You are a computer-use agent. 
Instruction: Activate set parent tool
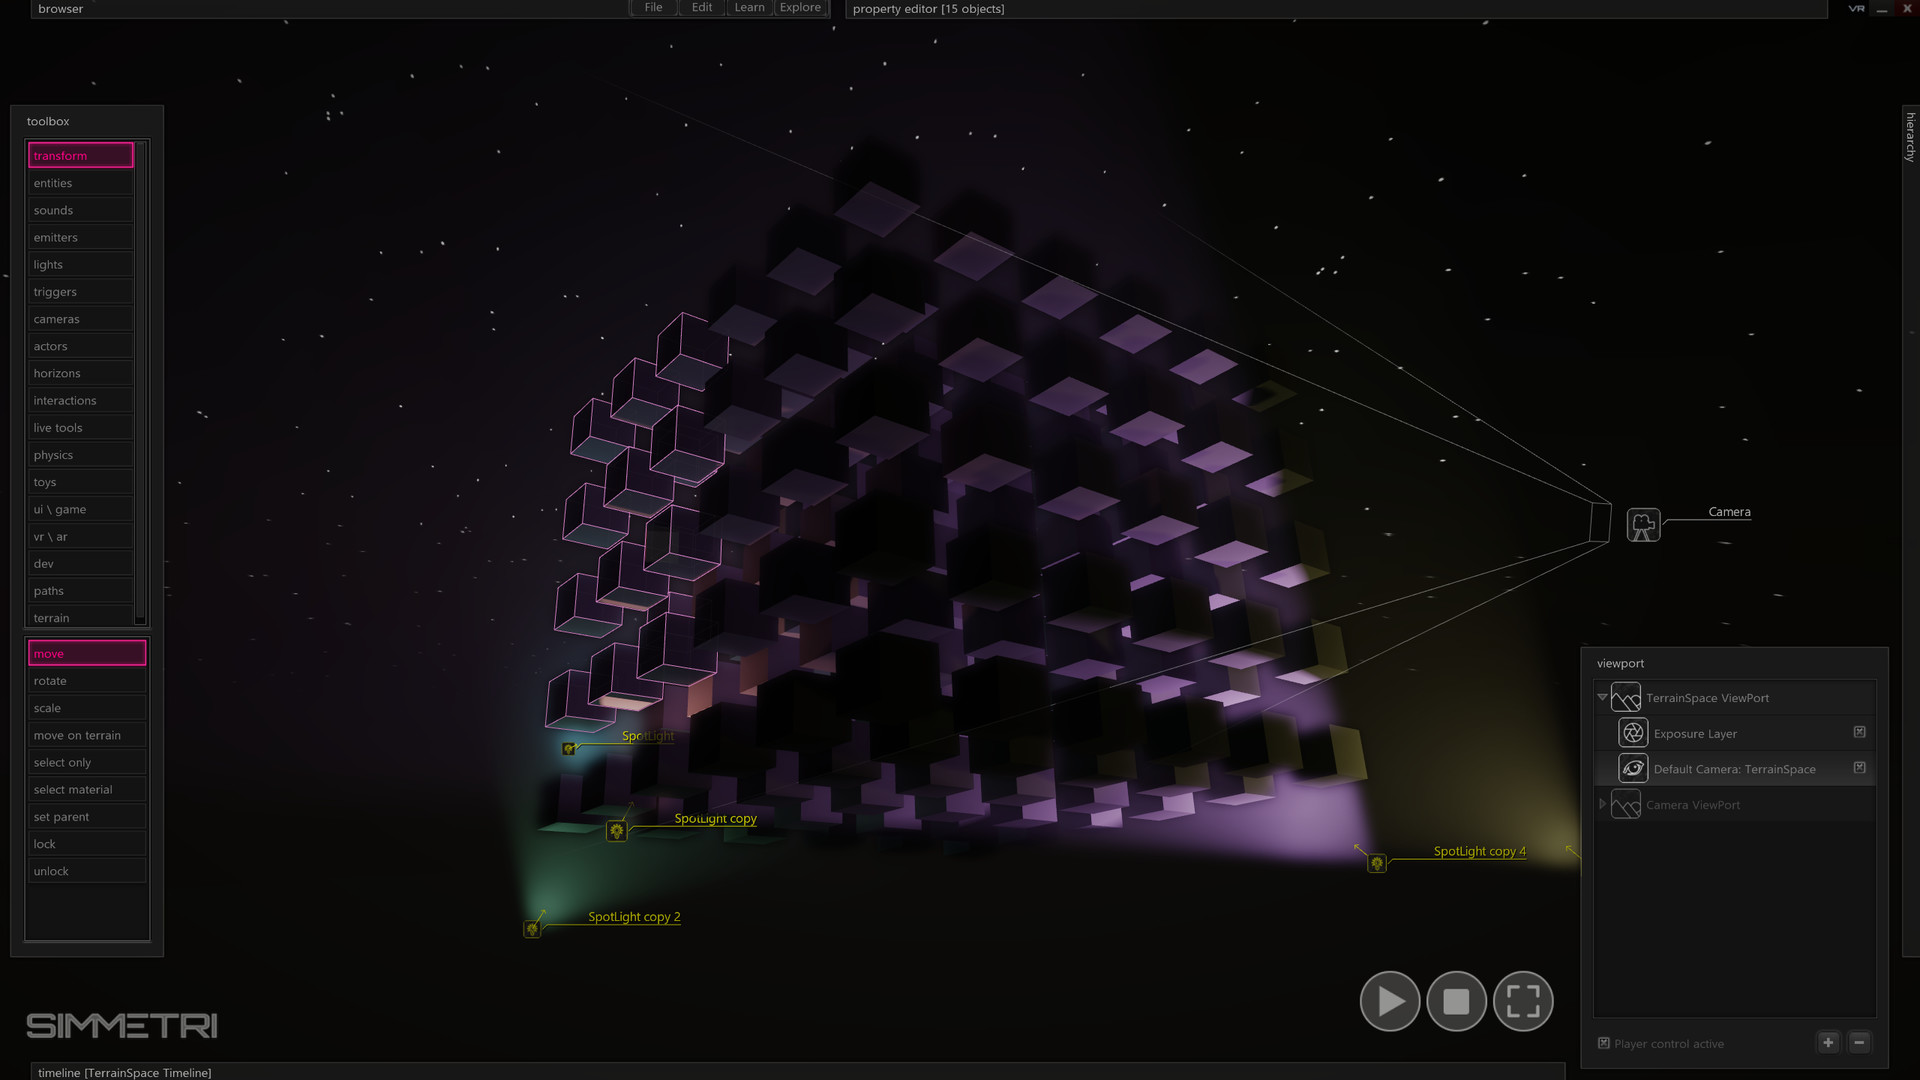pyautogui.click(x=87, y=817)
